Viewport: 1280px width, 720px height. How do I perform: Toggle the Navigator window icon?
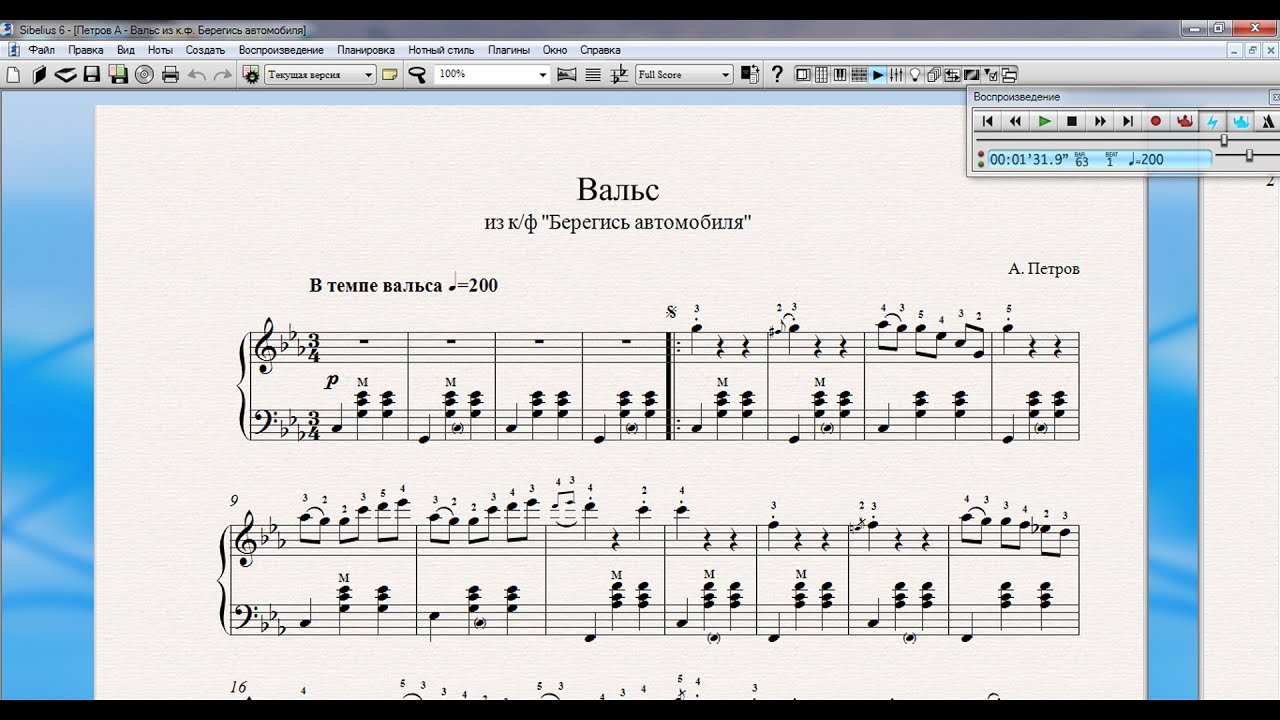[803, 74]
